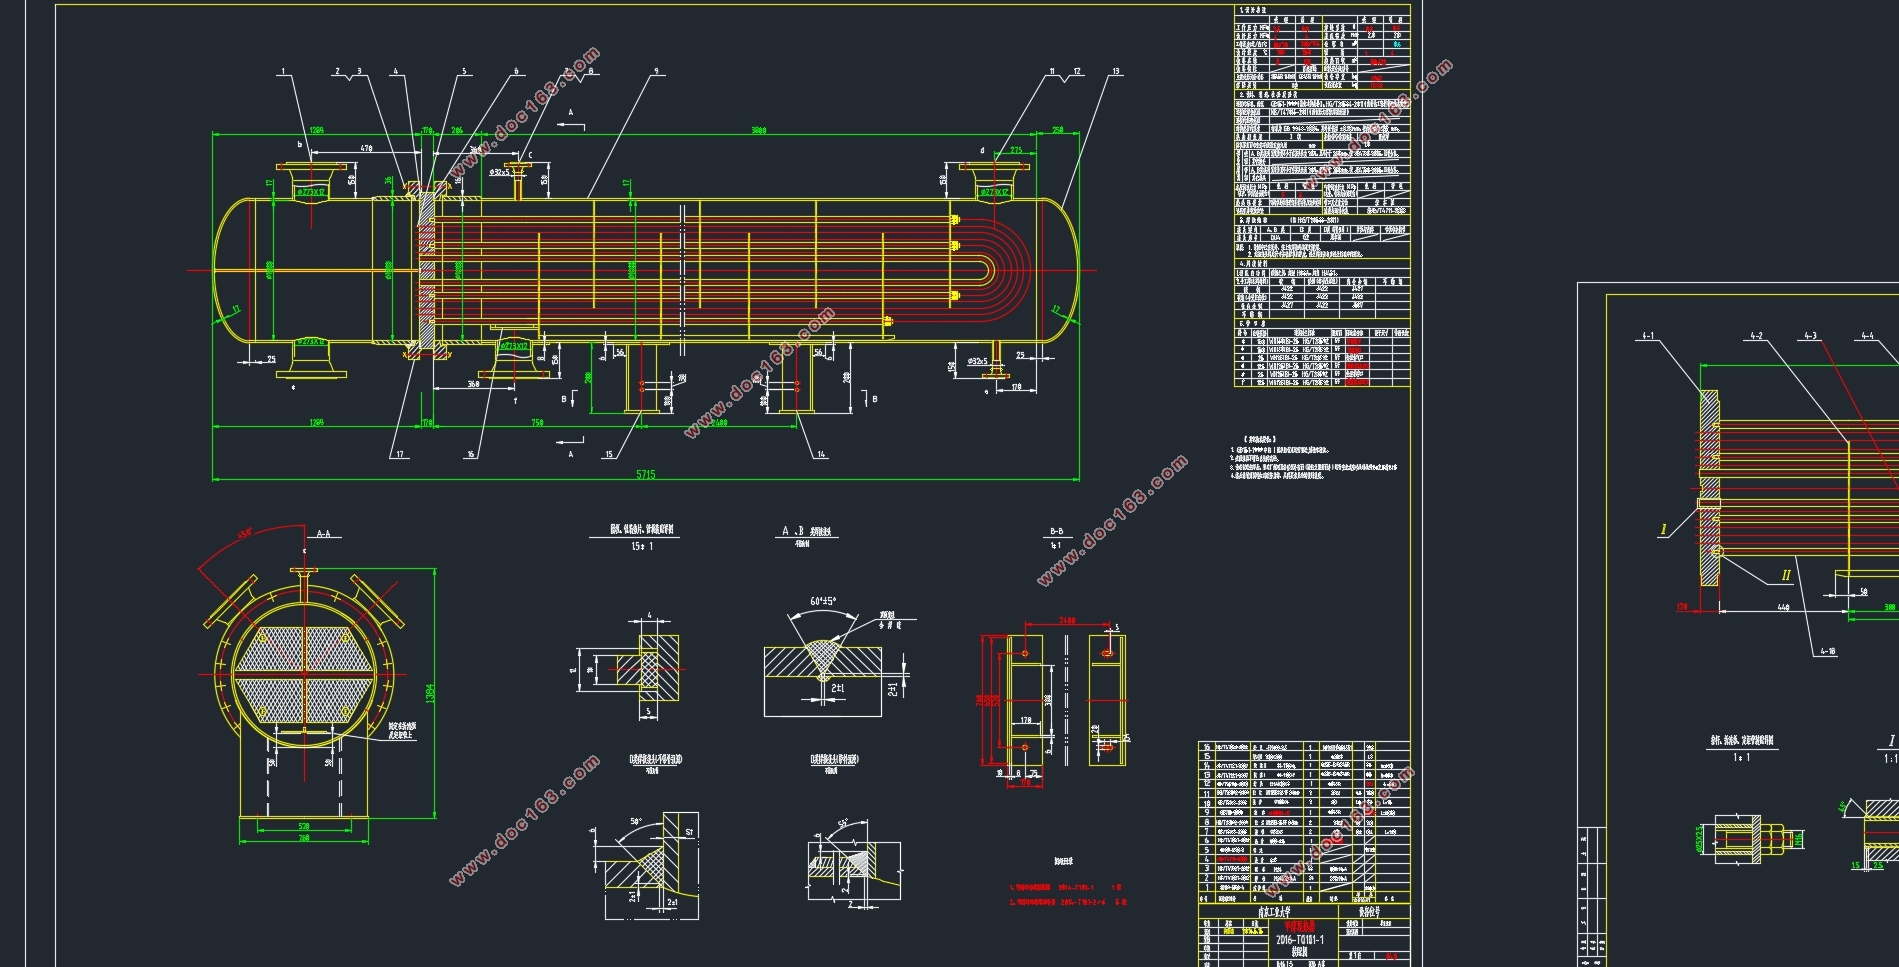Click the red notes text near title block

tap(1067, 894)
